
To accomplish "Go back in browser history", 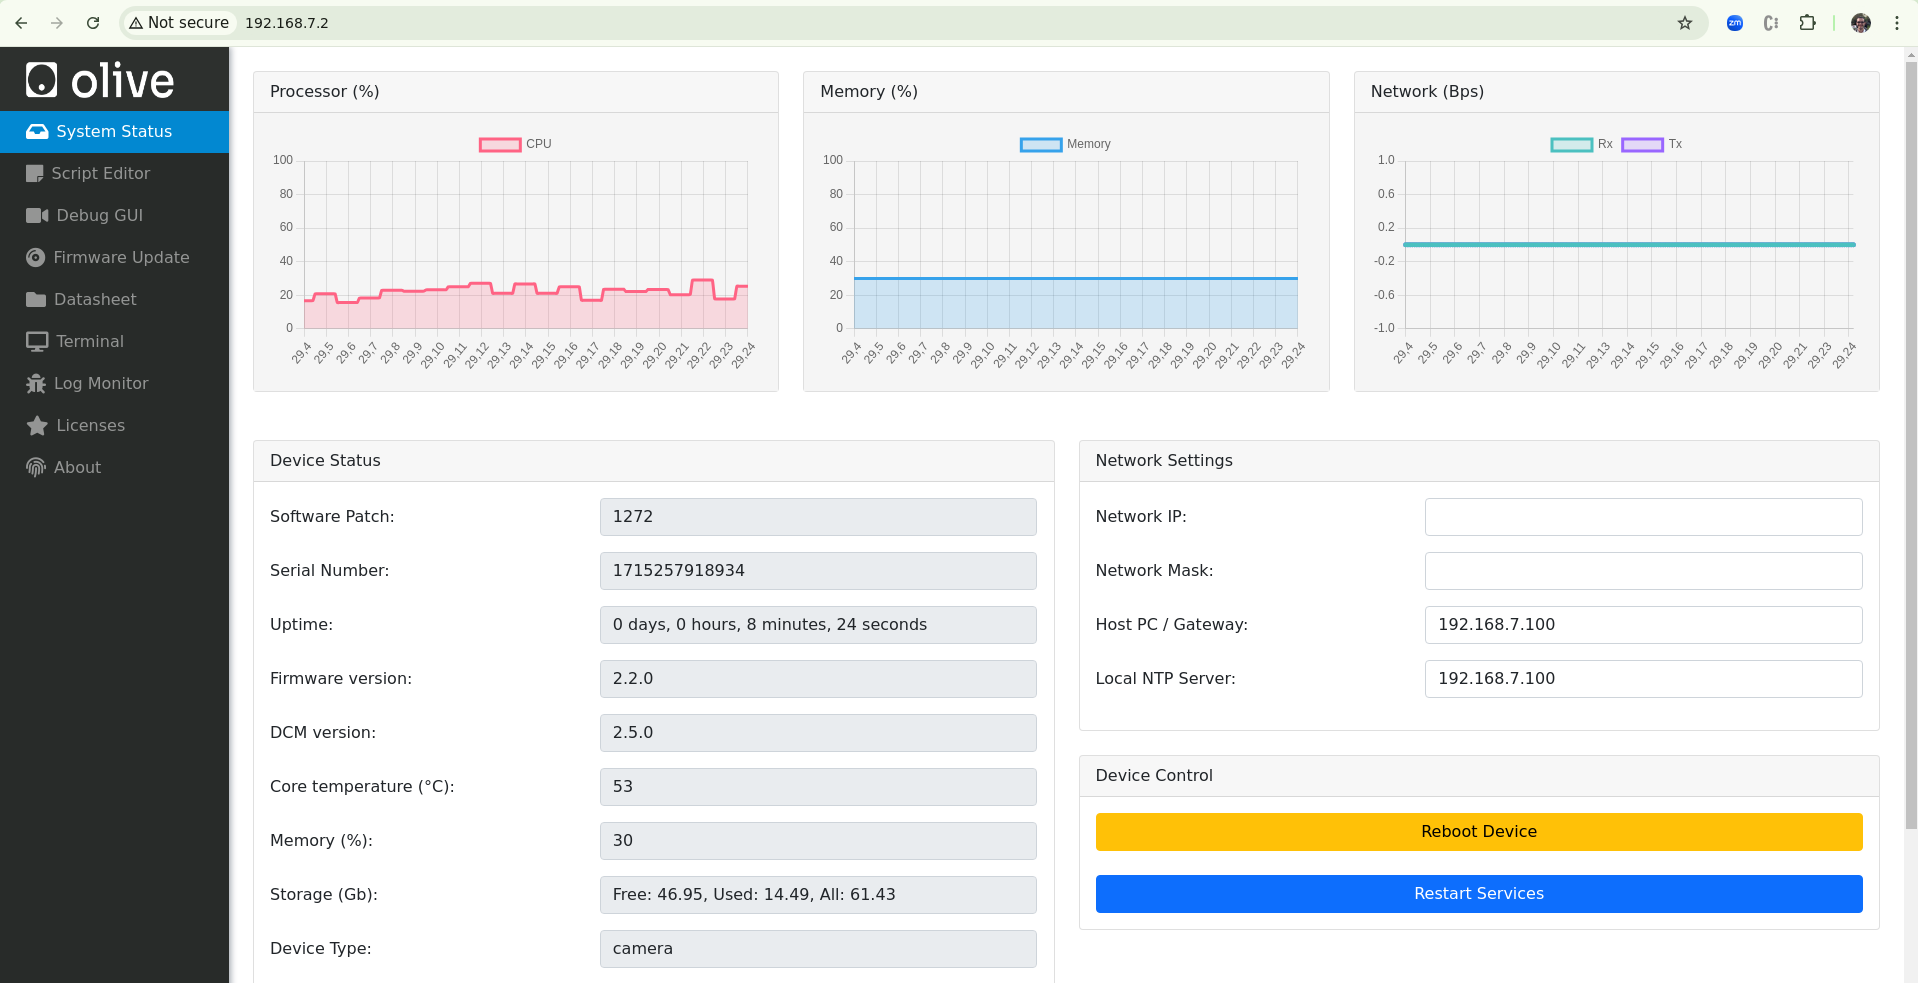I will tap(21, 23).
